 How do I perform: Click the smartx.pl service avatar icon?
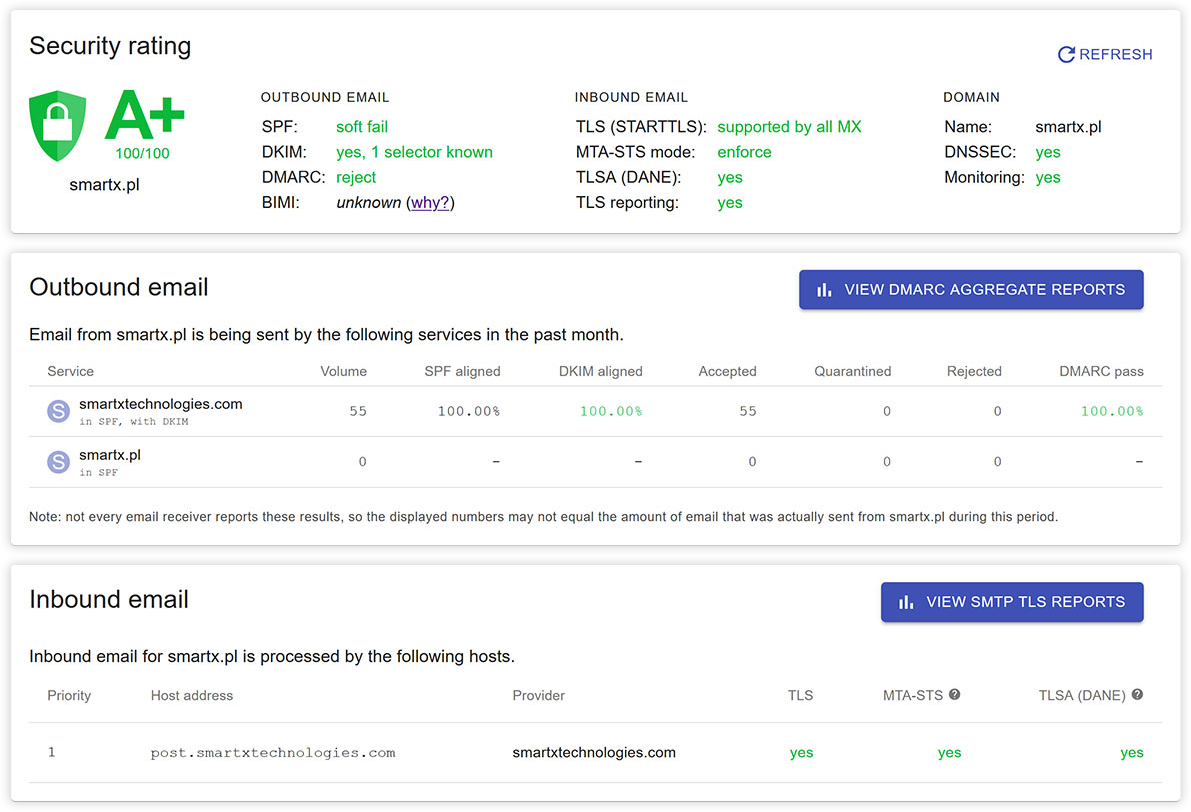59,462
